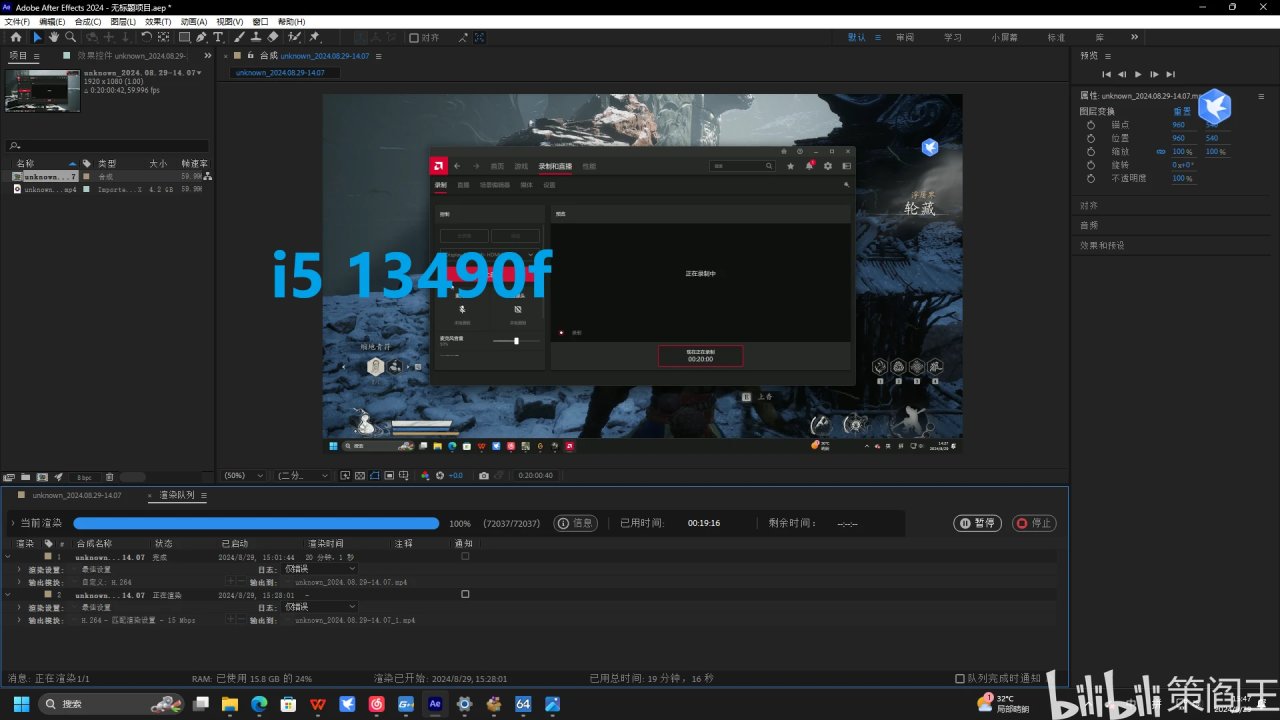Open output file unknown_2024.08.29-14.07_1.mp4 link

coord(355,620)
